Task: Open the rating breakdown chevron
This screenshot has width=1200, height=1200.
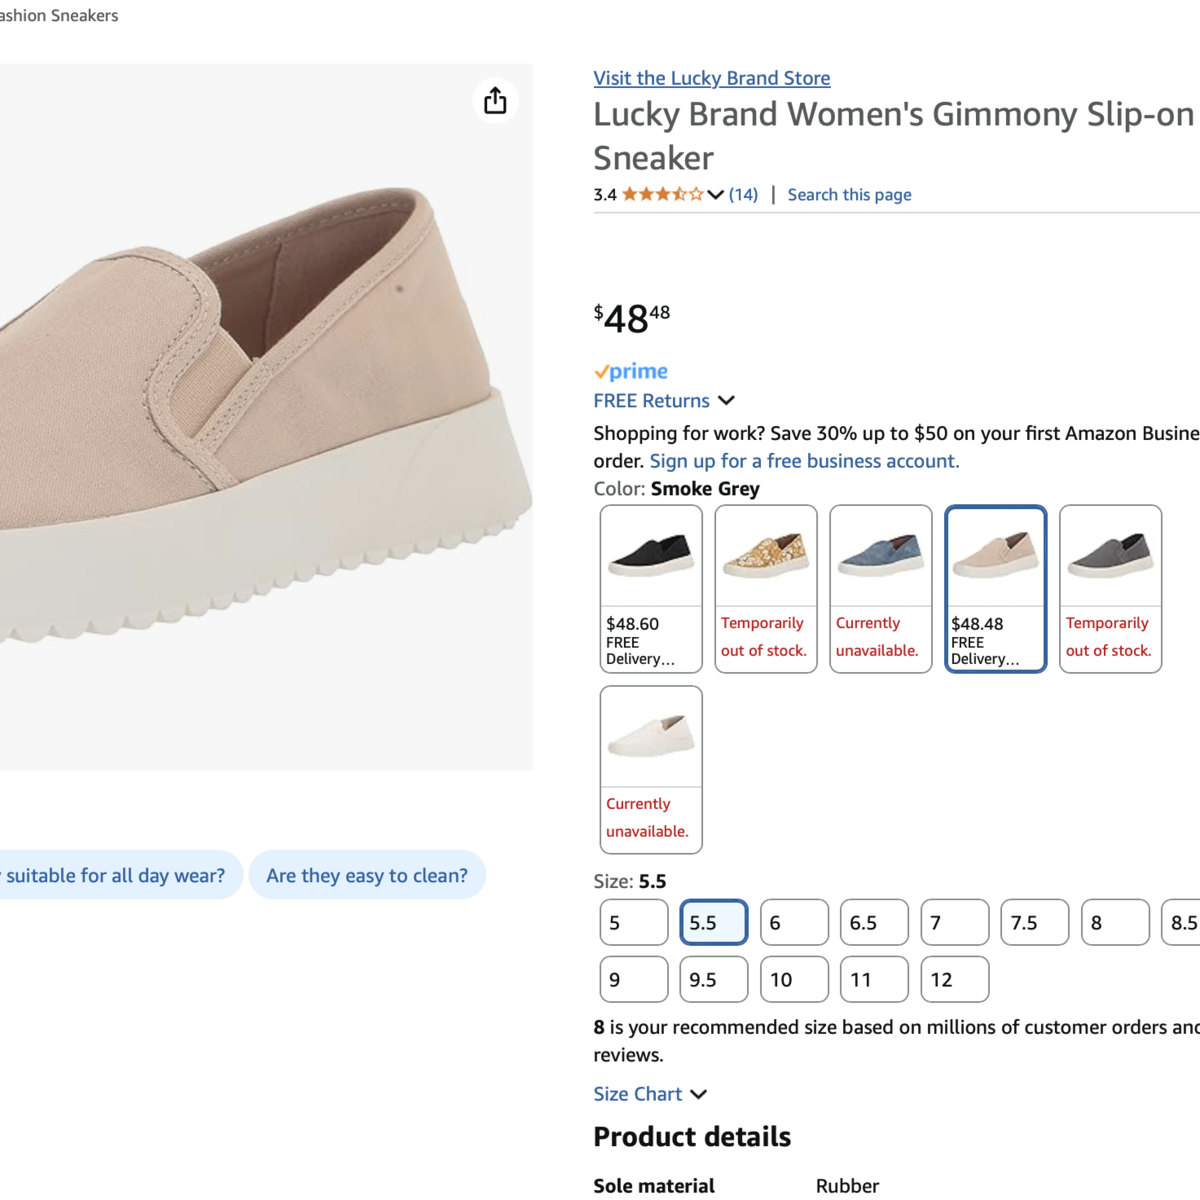Action: (x=715, y=195)
